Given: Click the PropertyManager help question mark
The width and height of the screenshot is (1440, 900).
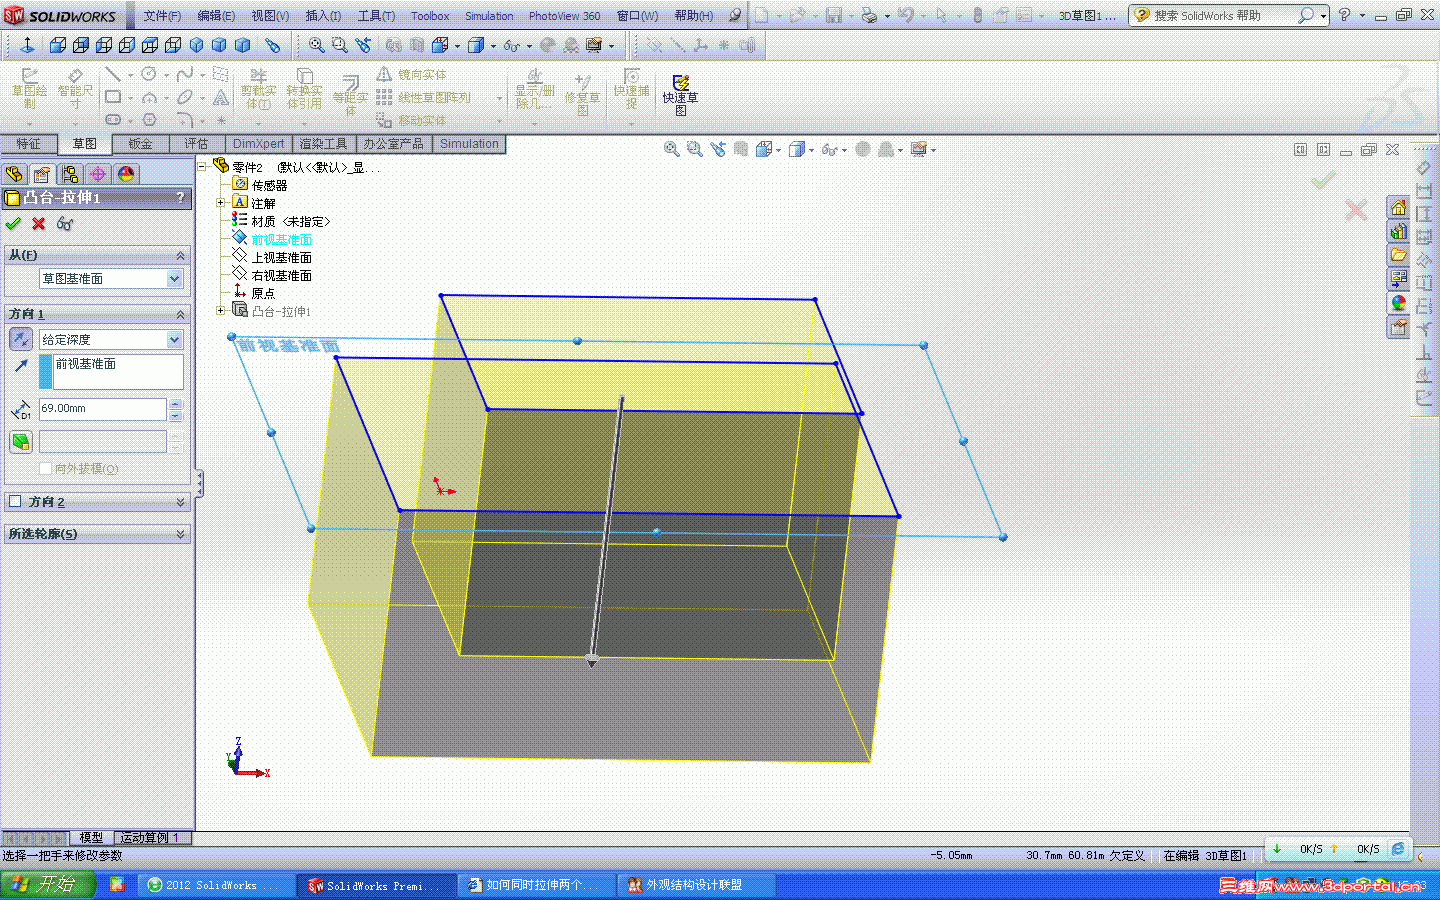Looking at the screenshot, I should tap(180, 197).
